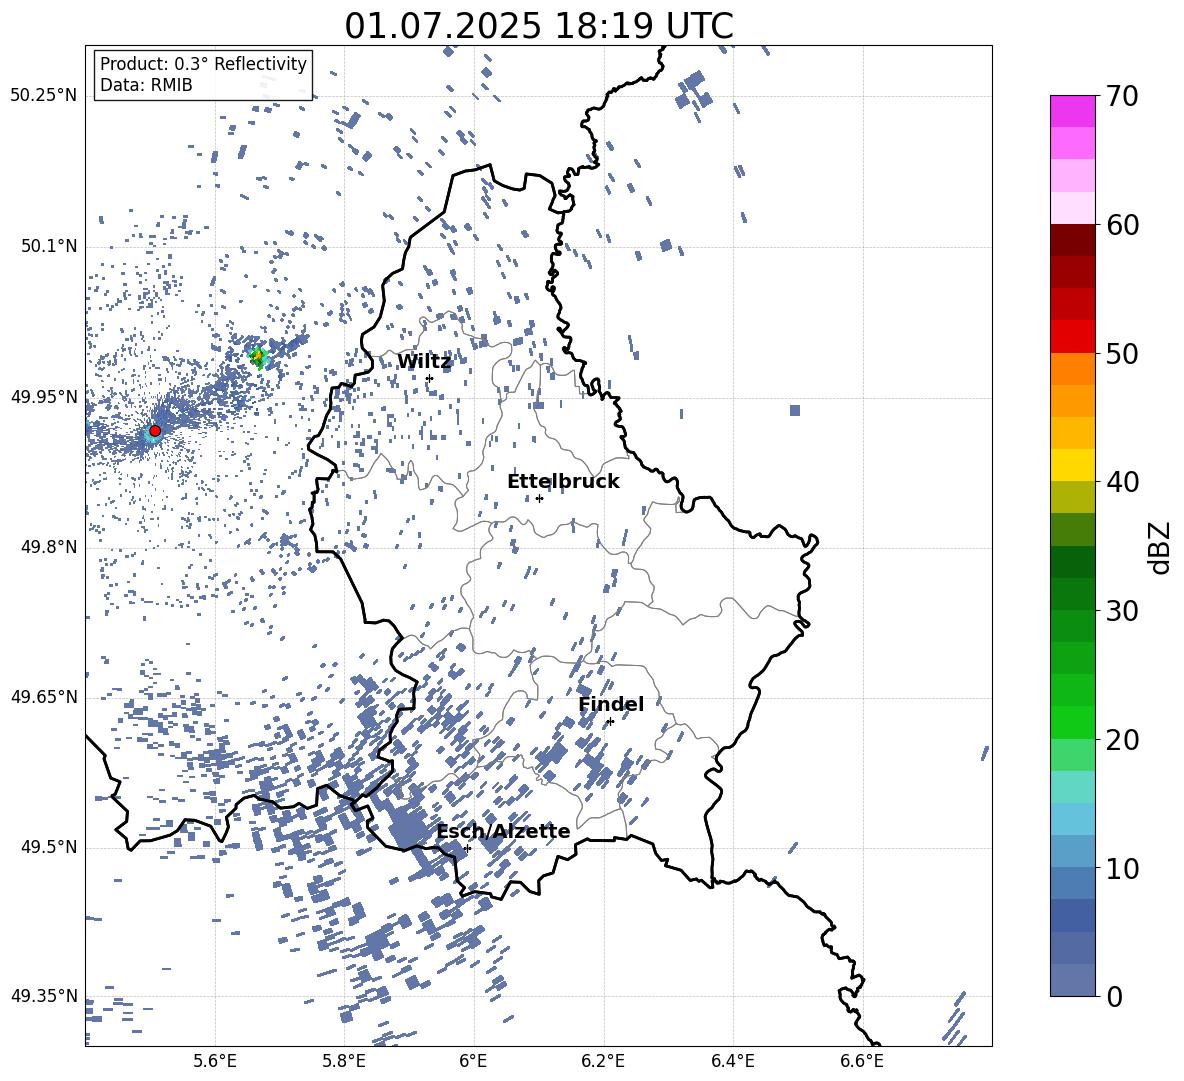Click the 6.4°E longitude label
The height and width of the screenshot is (1081, 1184).
click(732, 1061)
